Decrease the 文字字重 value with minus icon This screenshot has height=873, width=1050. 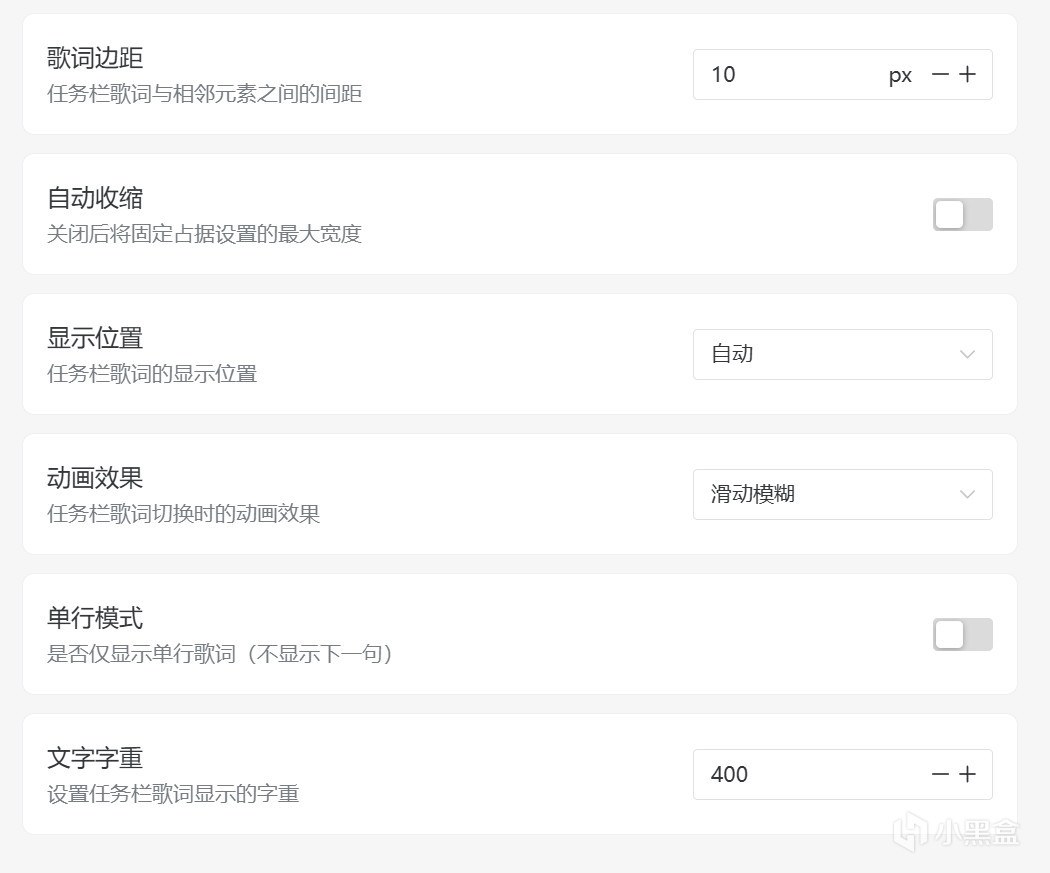[x=939, y=775]
